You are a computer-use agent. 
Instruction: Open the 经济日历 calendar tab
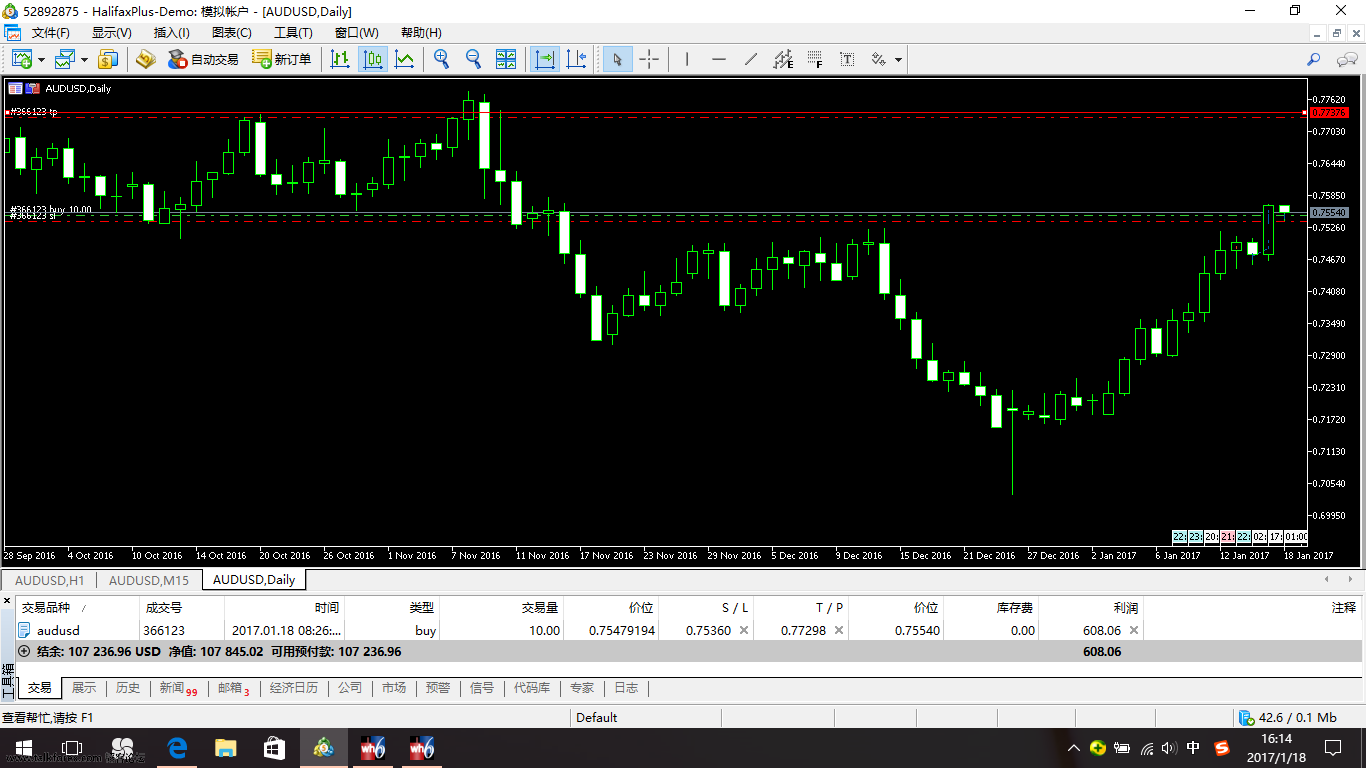click(294, 688)
